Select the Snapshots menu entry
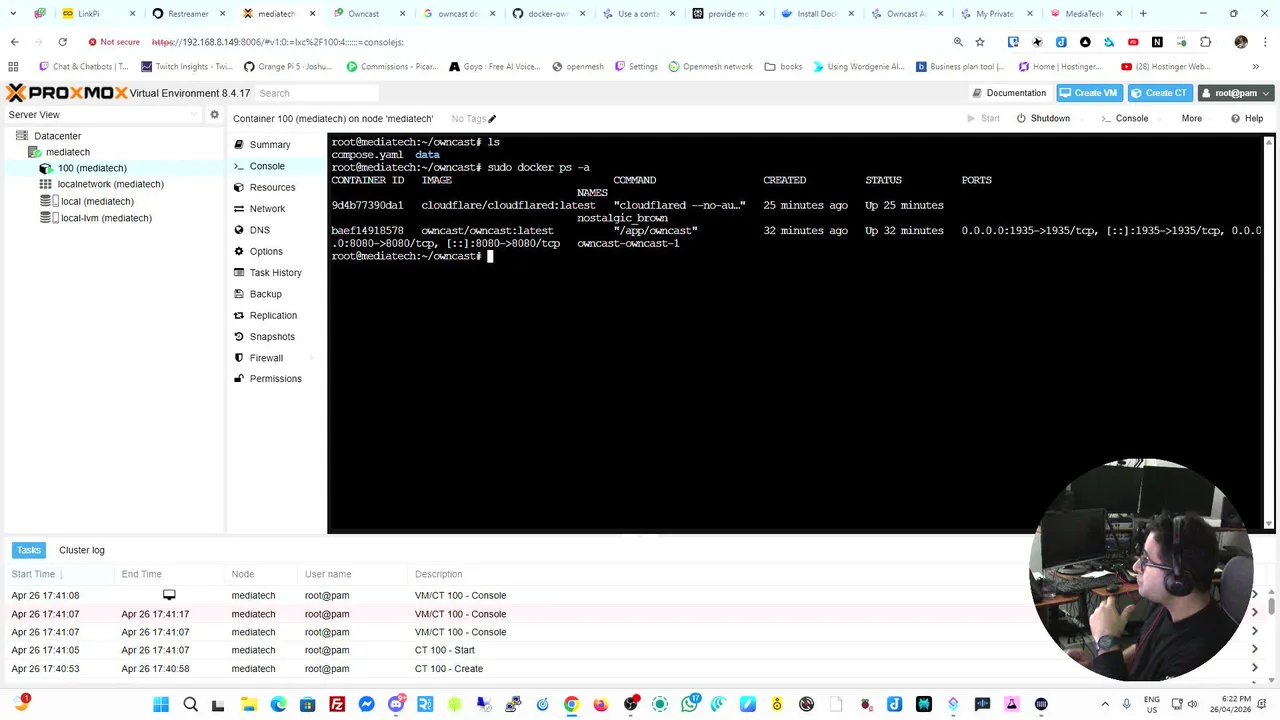 [272, 337]
